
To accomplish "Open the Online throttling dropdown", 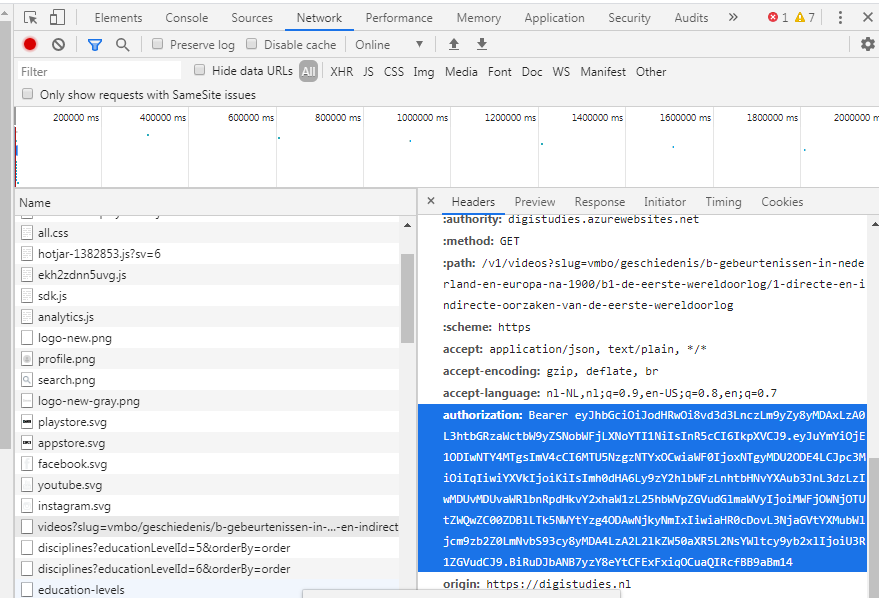I will (x=389, y=44).
